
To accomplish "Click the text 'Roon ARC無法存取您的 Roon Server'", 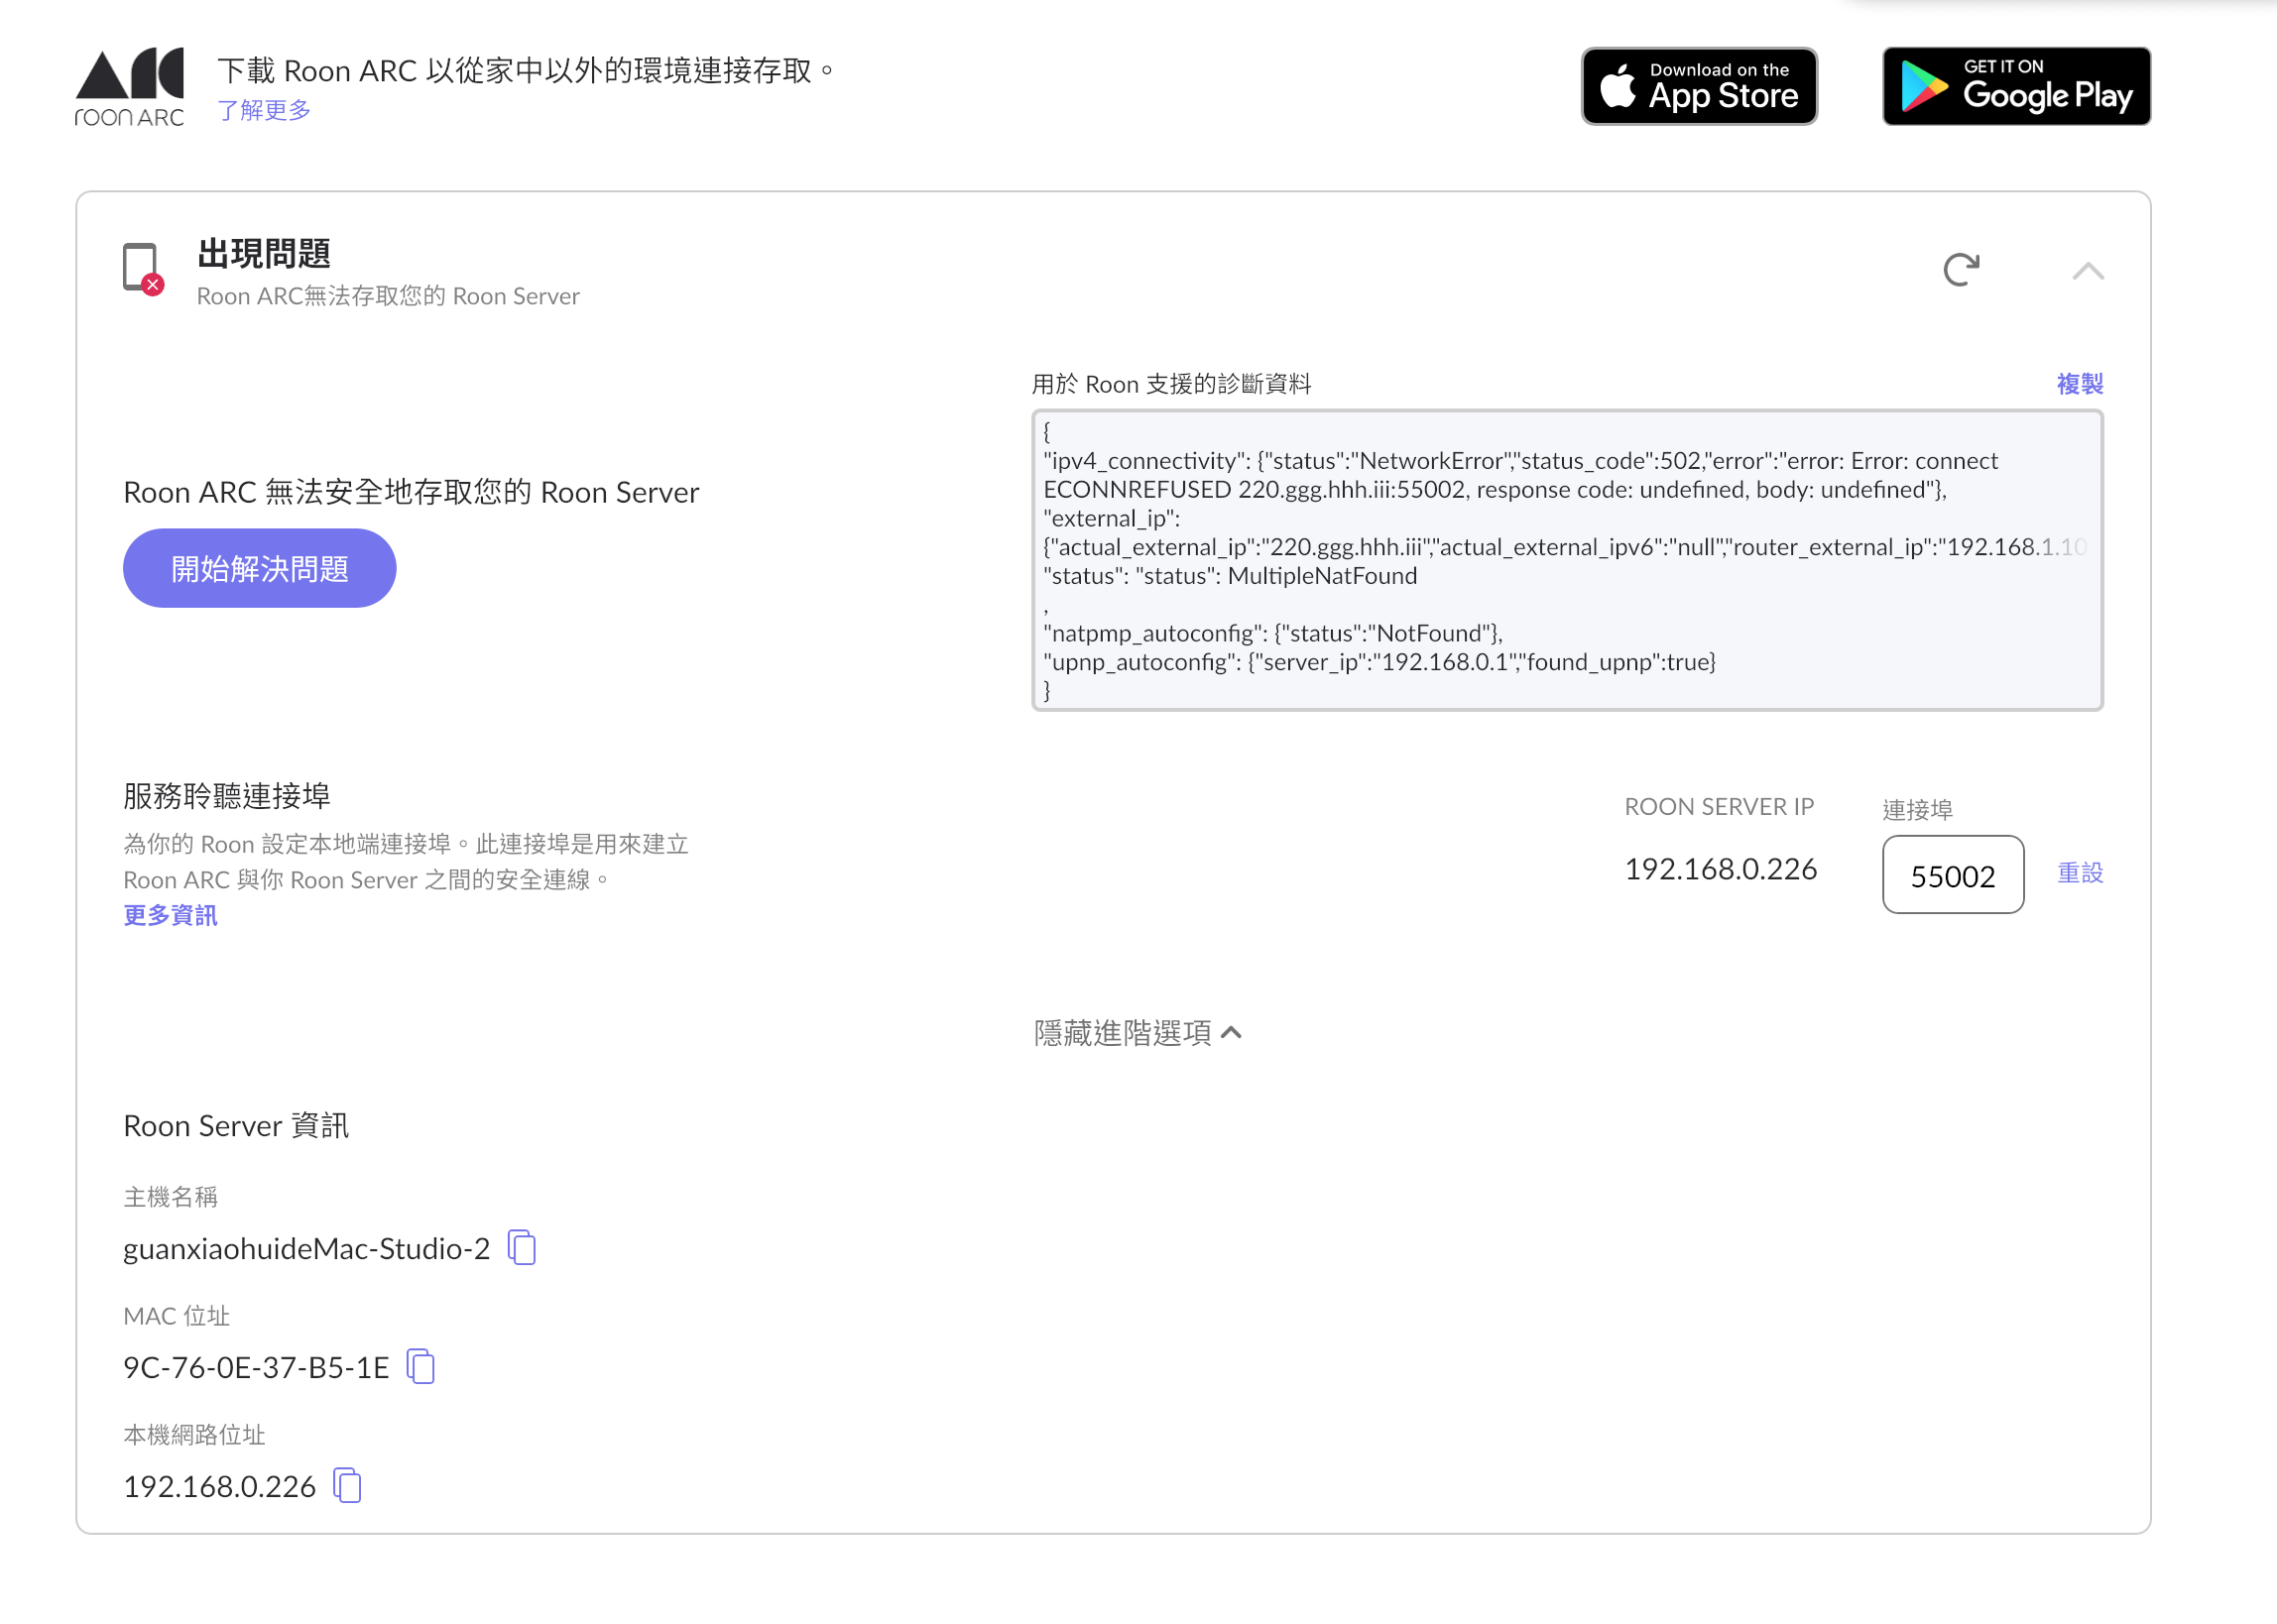I will pos(388,297).
